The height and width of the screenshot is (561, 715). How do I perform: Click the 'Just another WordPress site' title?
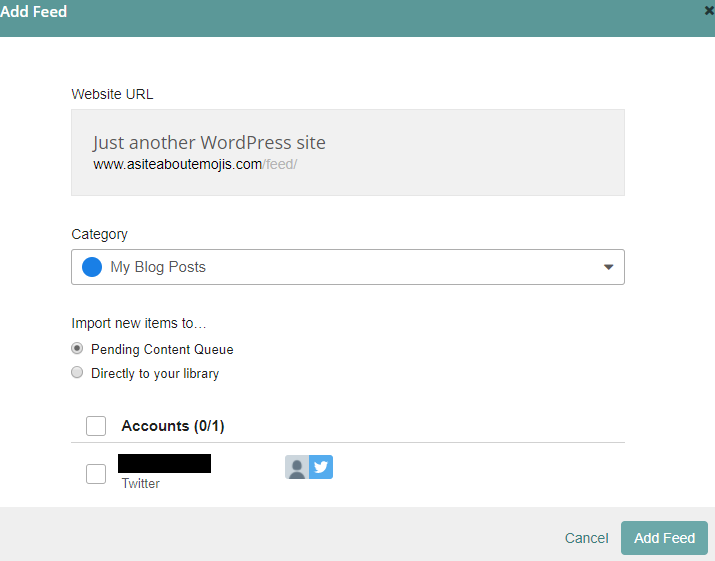[209, 142]
